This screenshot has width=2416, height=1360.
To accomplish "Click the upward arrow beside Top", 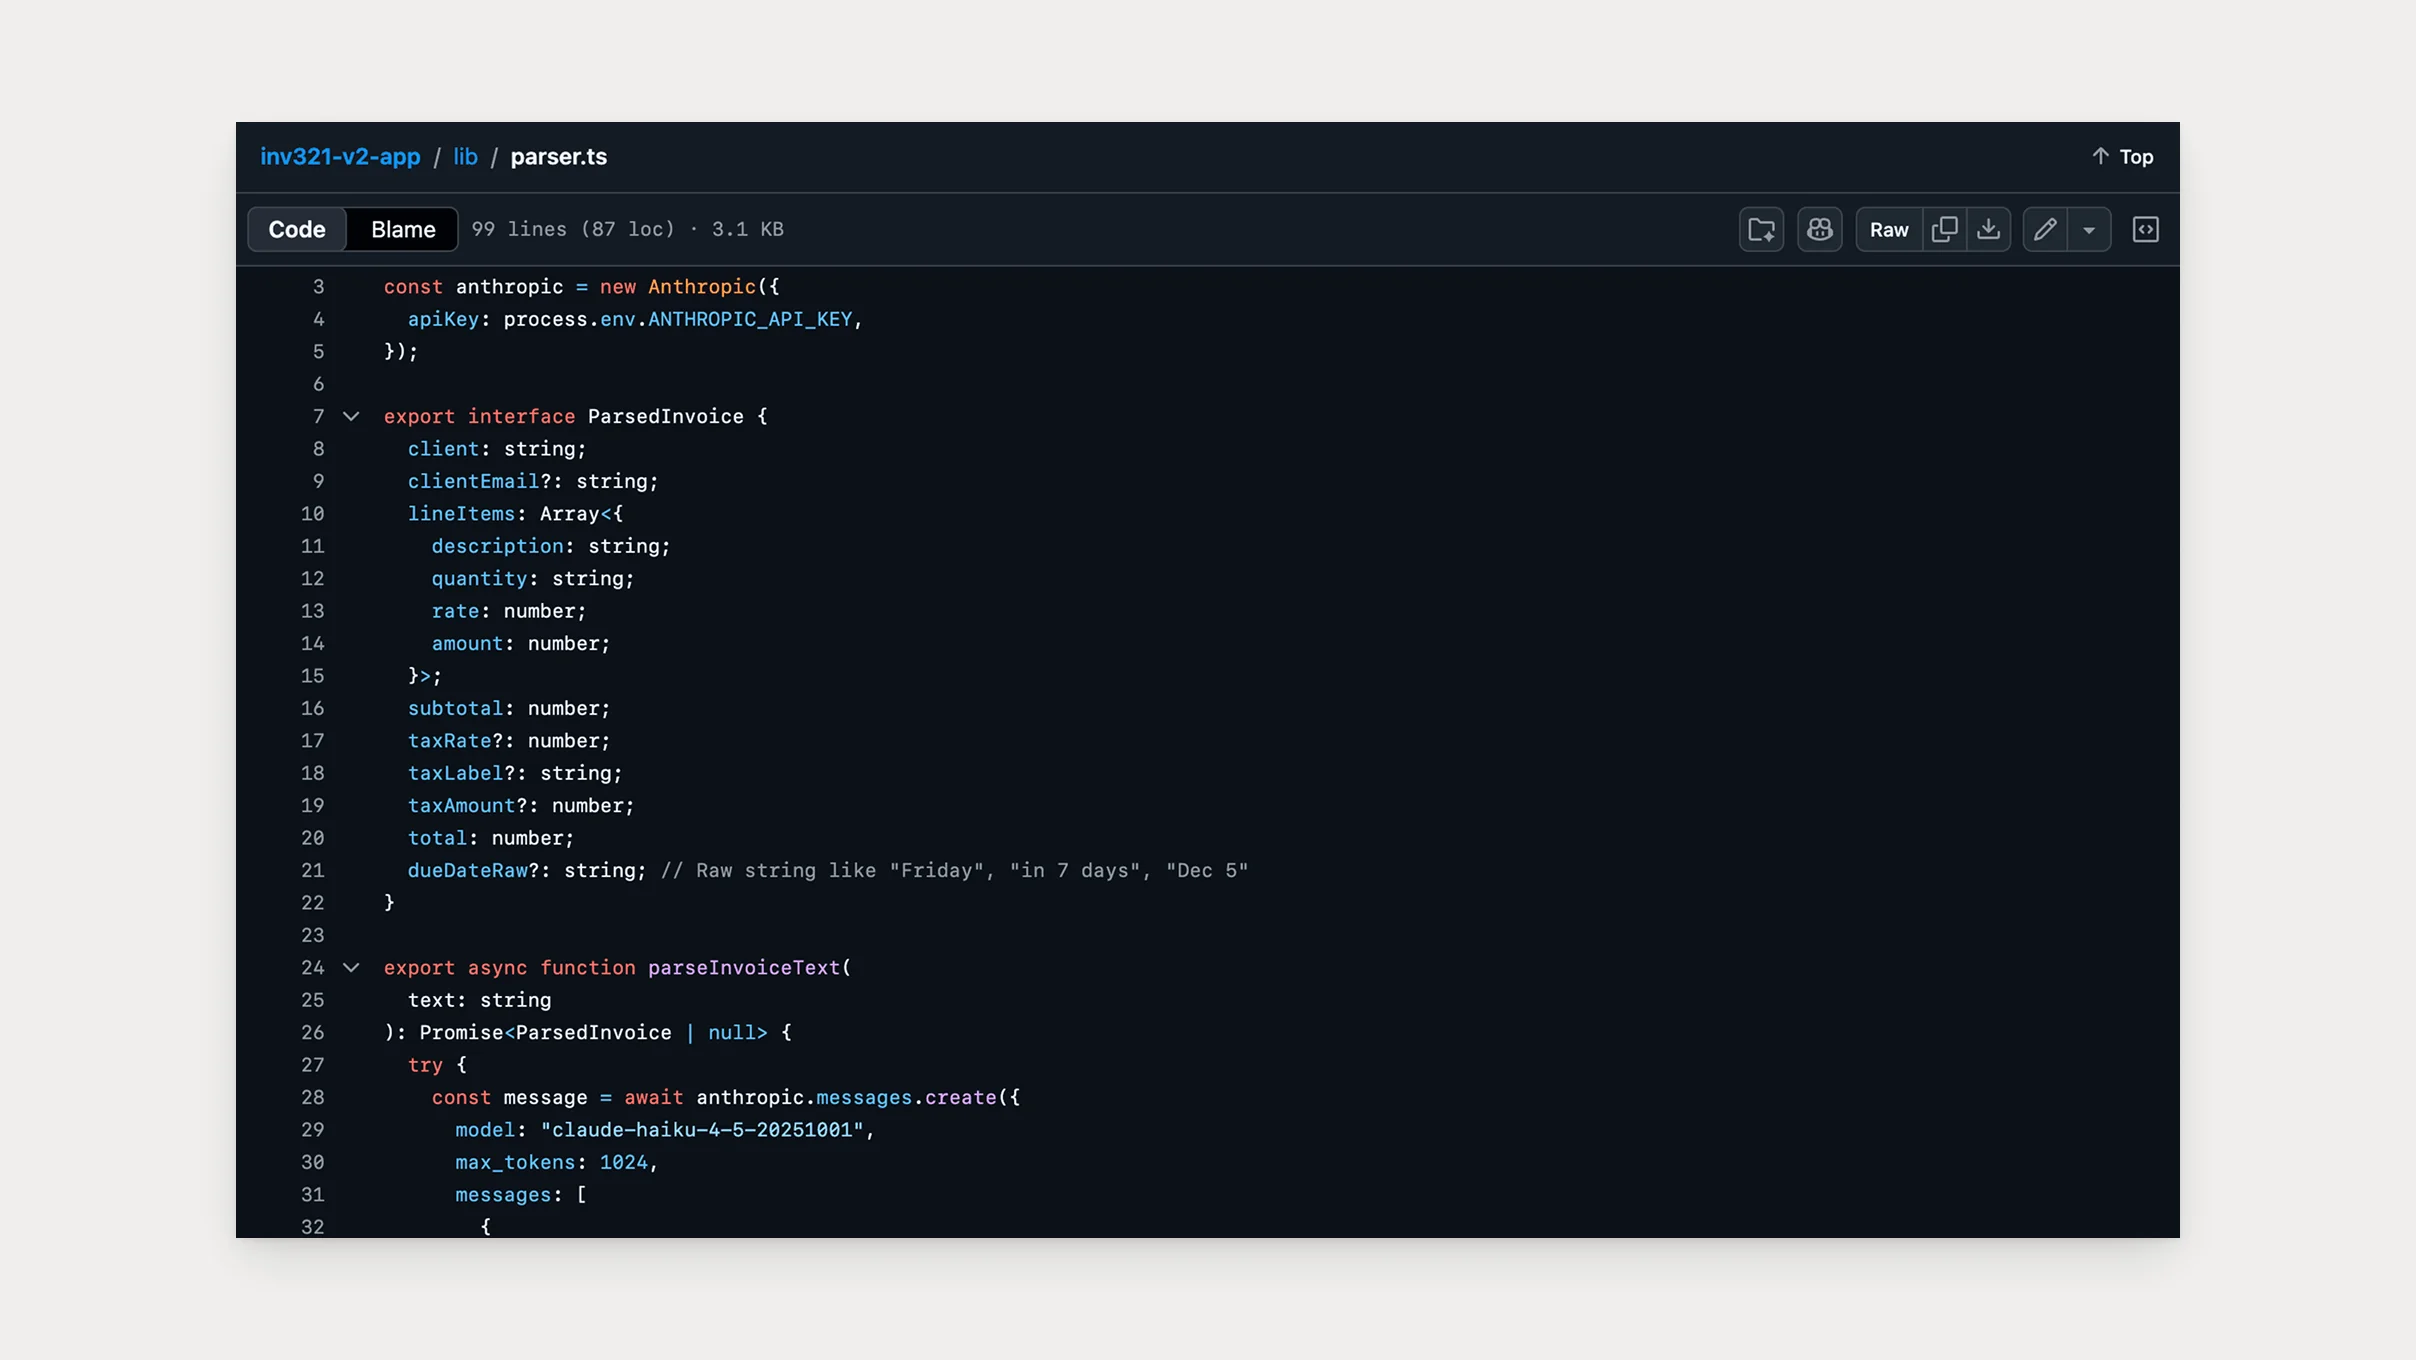I will click(2101, 156).
